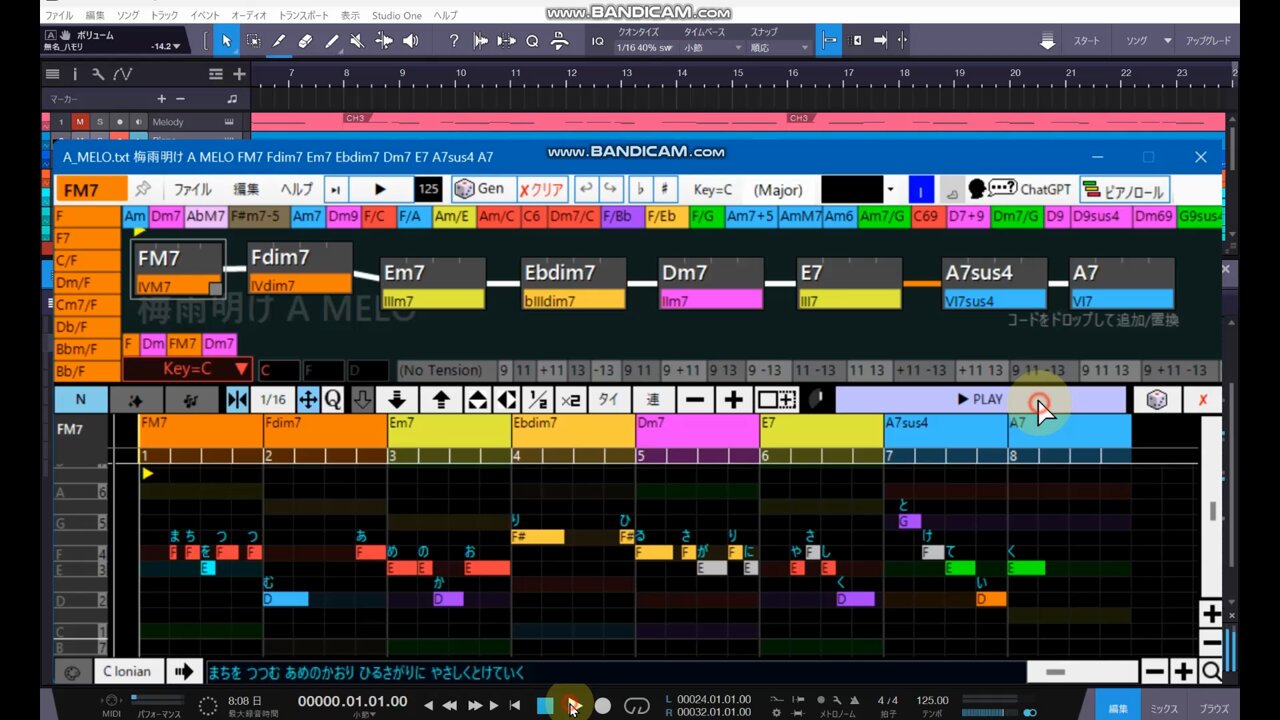1280x720 pixels.
Task: Toggle the N button in the melody toolbar
Action: (x=81, y=400)
